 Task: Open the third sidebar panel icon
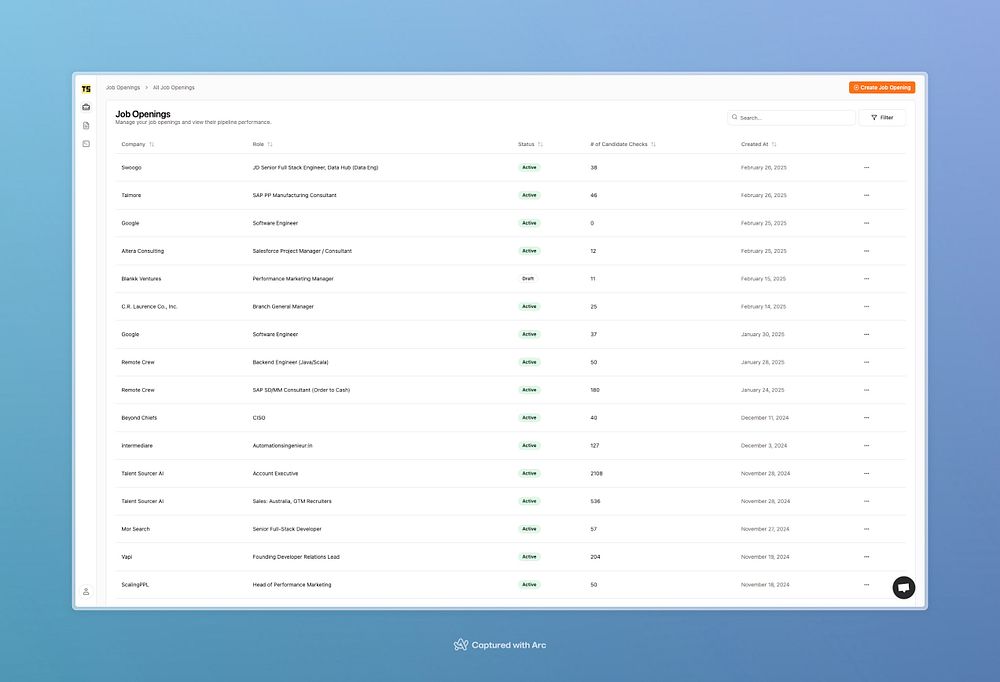86,144
